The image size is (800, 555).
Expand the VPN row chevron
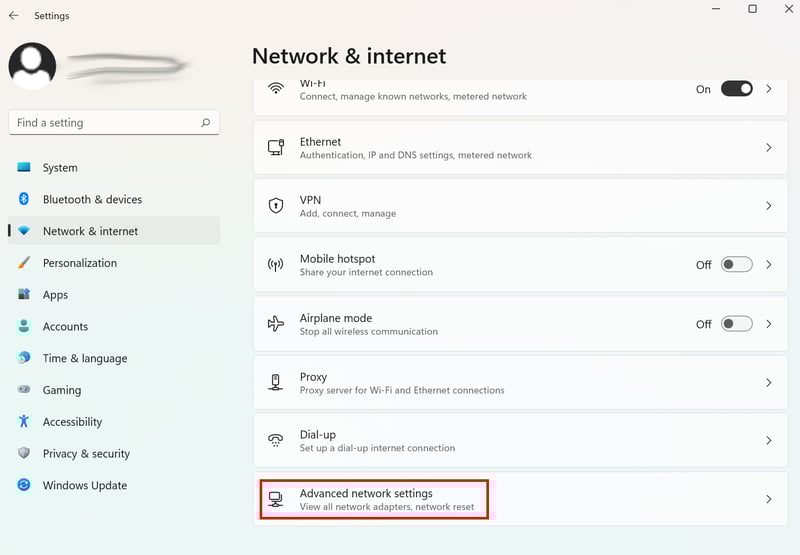(x=768, y=206)
